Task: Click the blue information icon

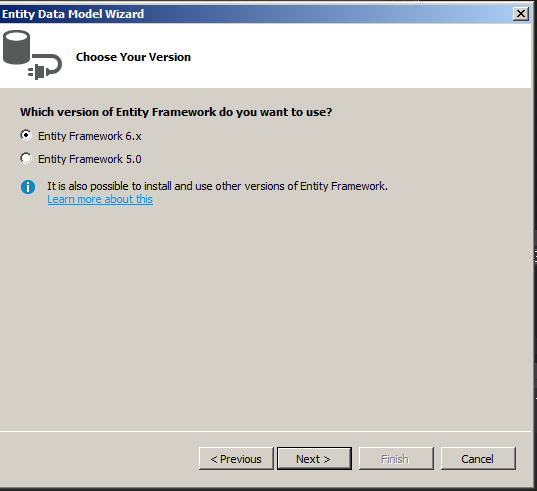Action: pos(28,187)
